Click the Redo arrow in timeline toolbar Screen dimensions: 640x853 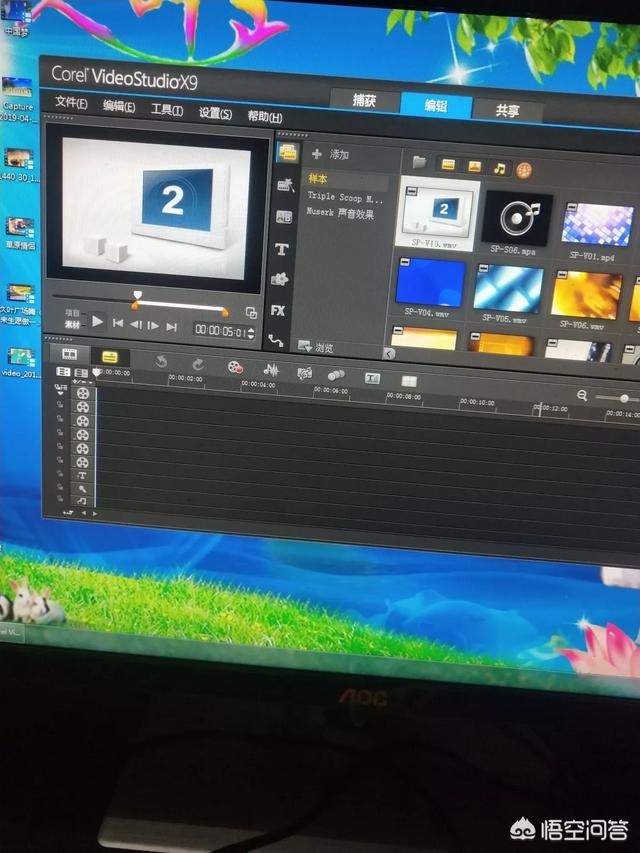coord(198,364)
